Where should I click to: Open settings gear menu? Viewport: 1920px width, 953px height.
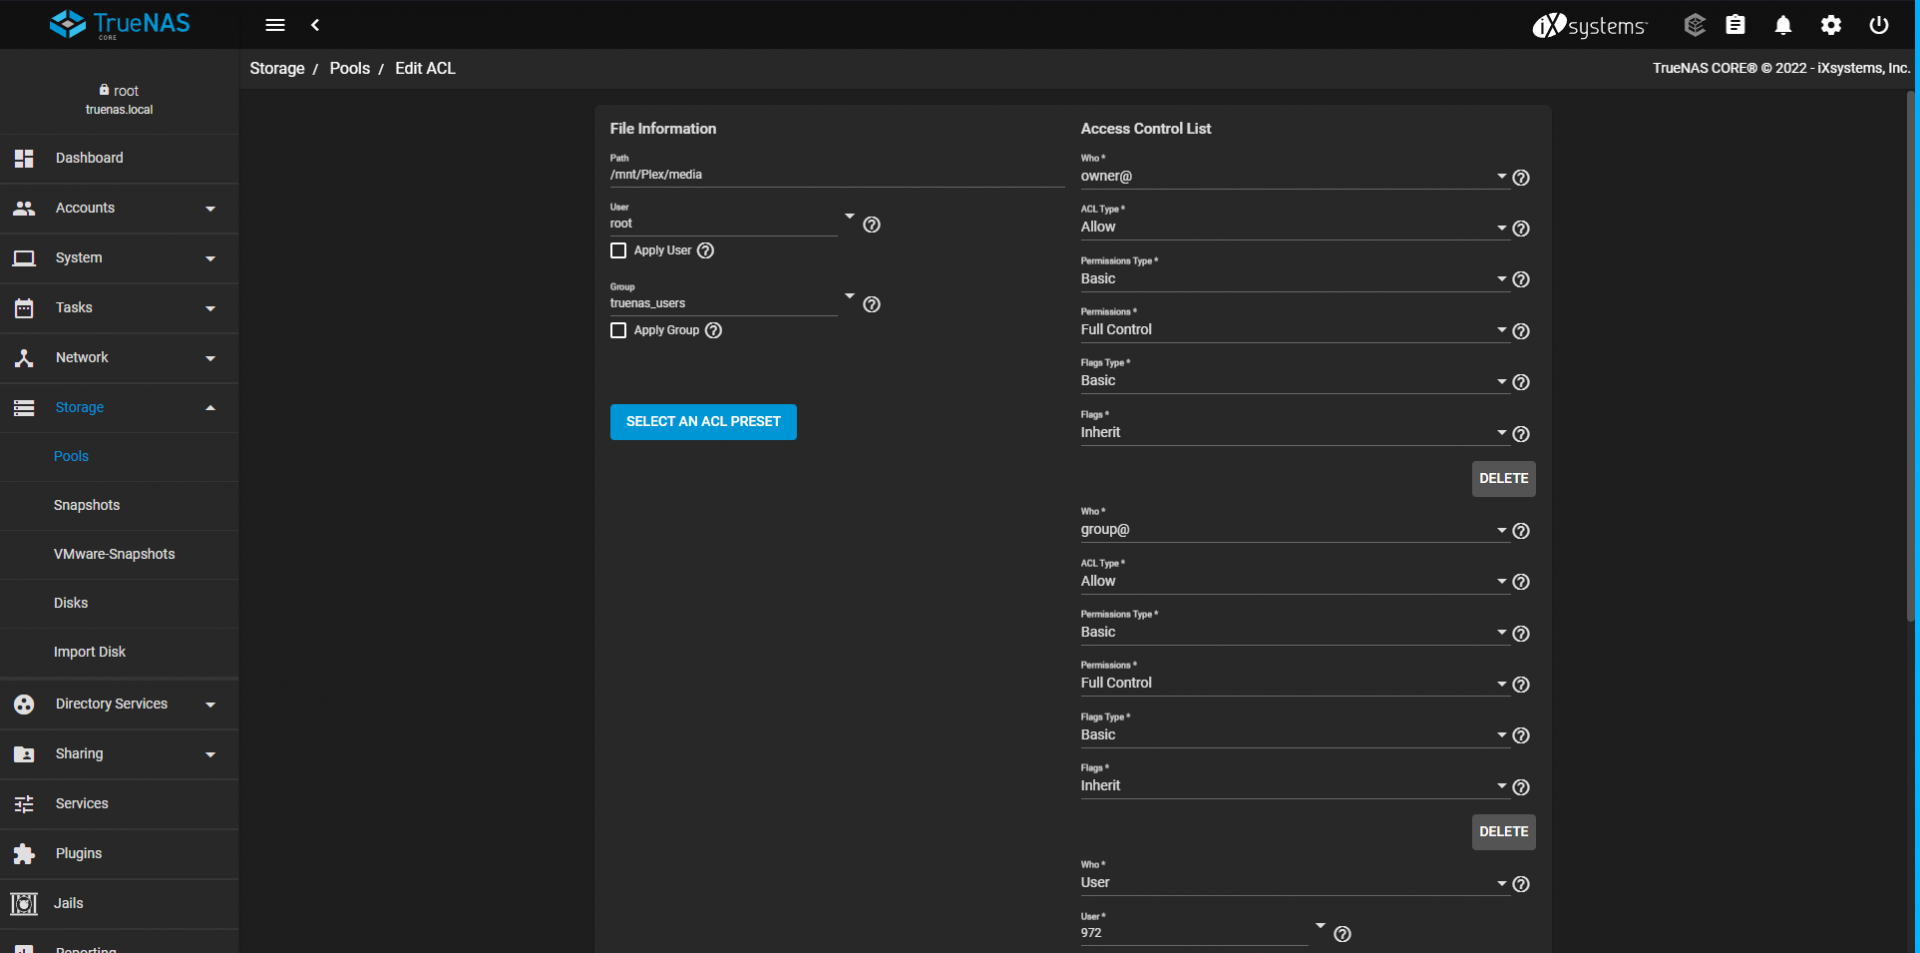(1831, 25)
